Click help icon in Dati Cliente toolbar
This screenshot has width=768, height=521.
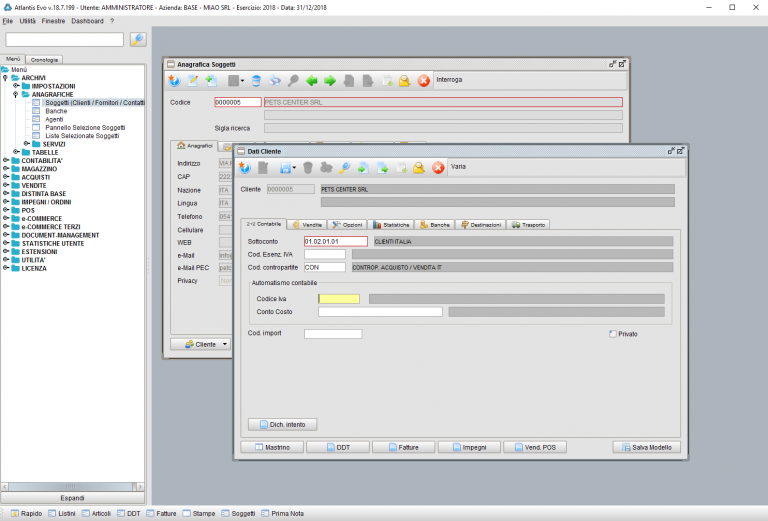pyautogui.click(x=244, y=168)
